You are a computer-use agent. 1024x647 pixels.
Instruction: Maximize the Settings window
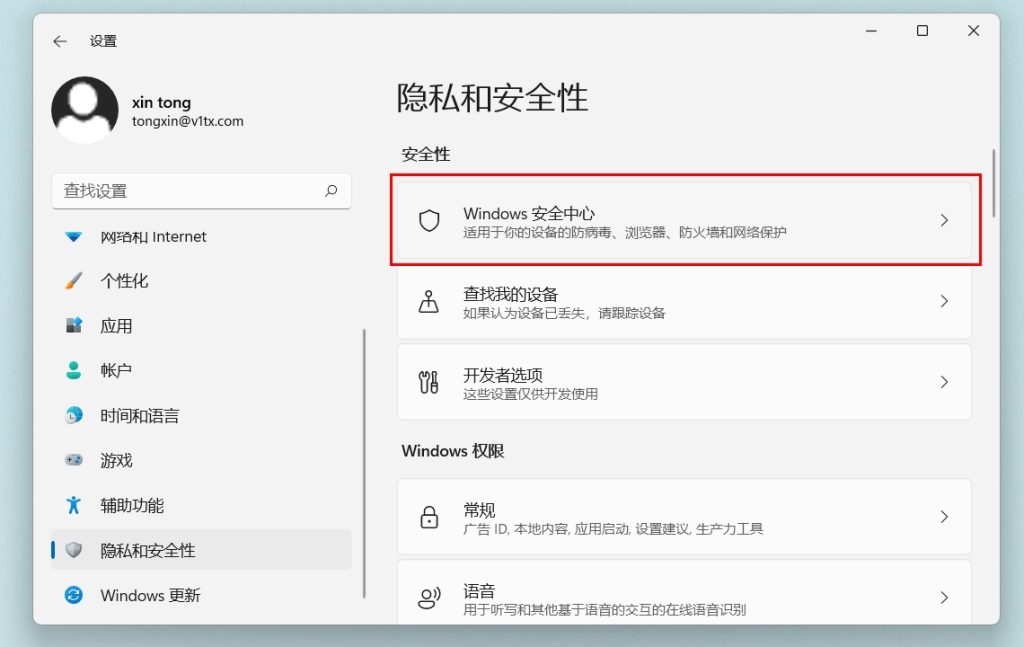[x=922, y=31]
